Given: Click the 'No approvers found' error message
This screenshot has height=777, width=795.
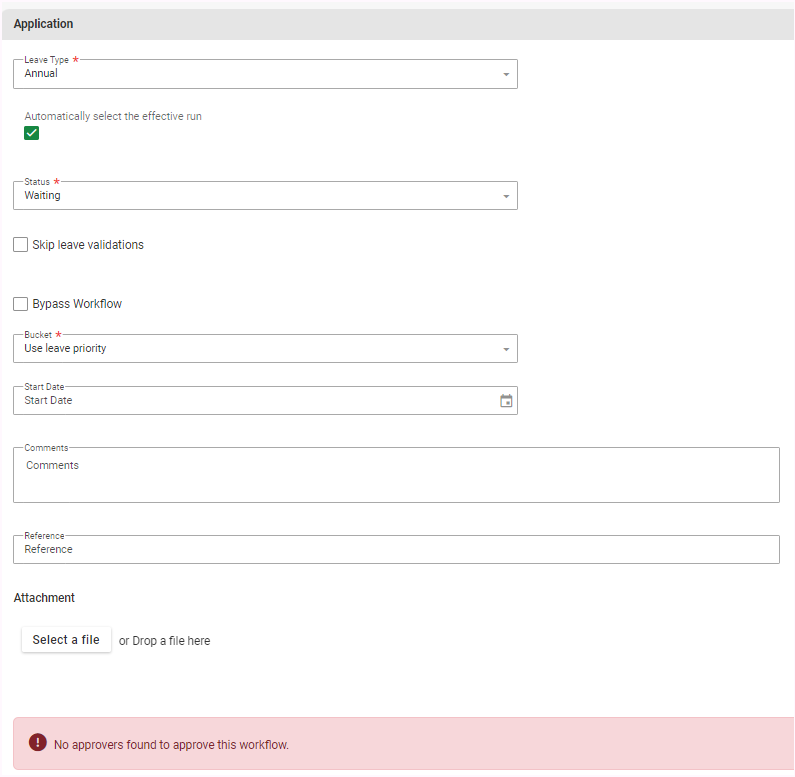Looking at the screenshot, I should (x=171, y=745).
